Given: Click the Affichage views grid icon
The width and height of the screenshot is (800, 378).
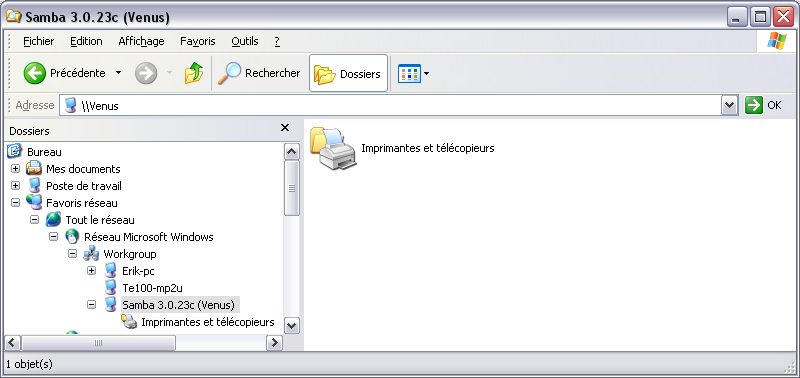Looking at the screenshot, I should [x=409, y=73].
